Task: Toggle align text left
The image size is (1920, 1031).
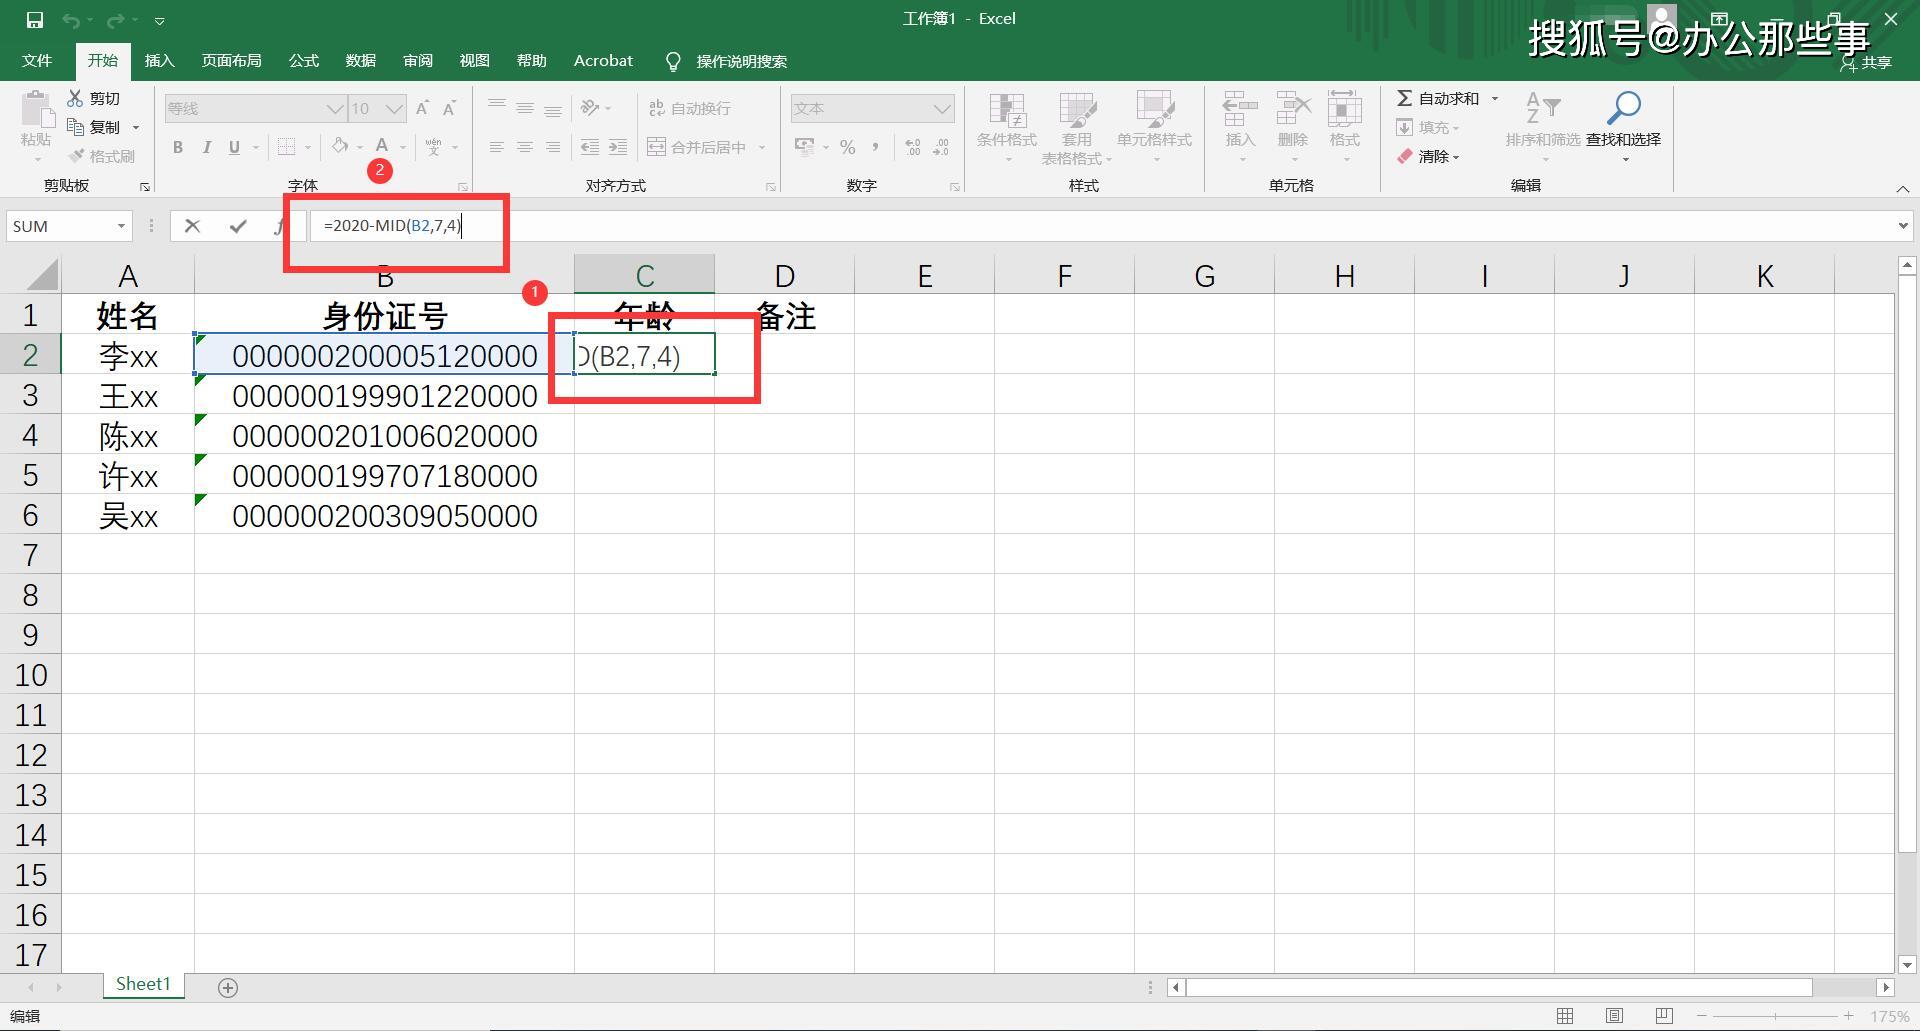Action: click(x=496, y=147)
